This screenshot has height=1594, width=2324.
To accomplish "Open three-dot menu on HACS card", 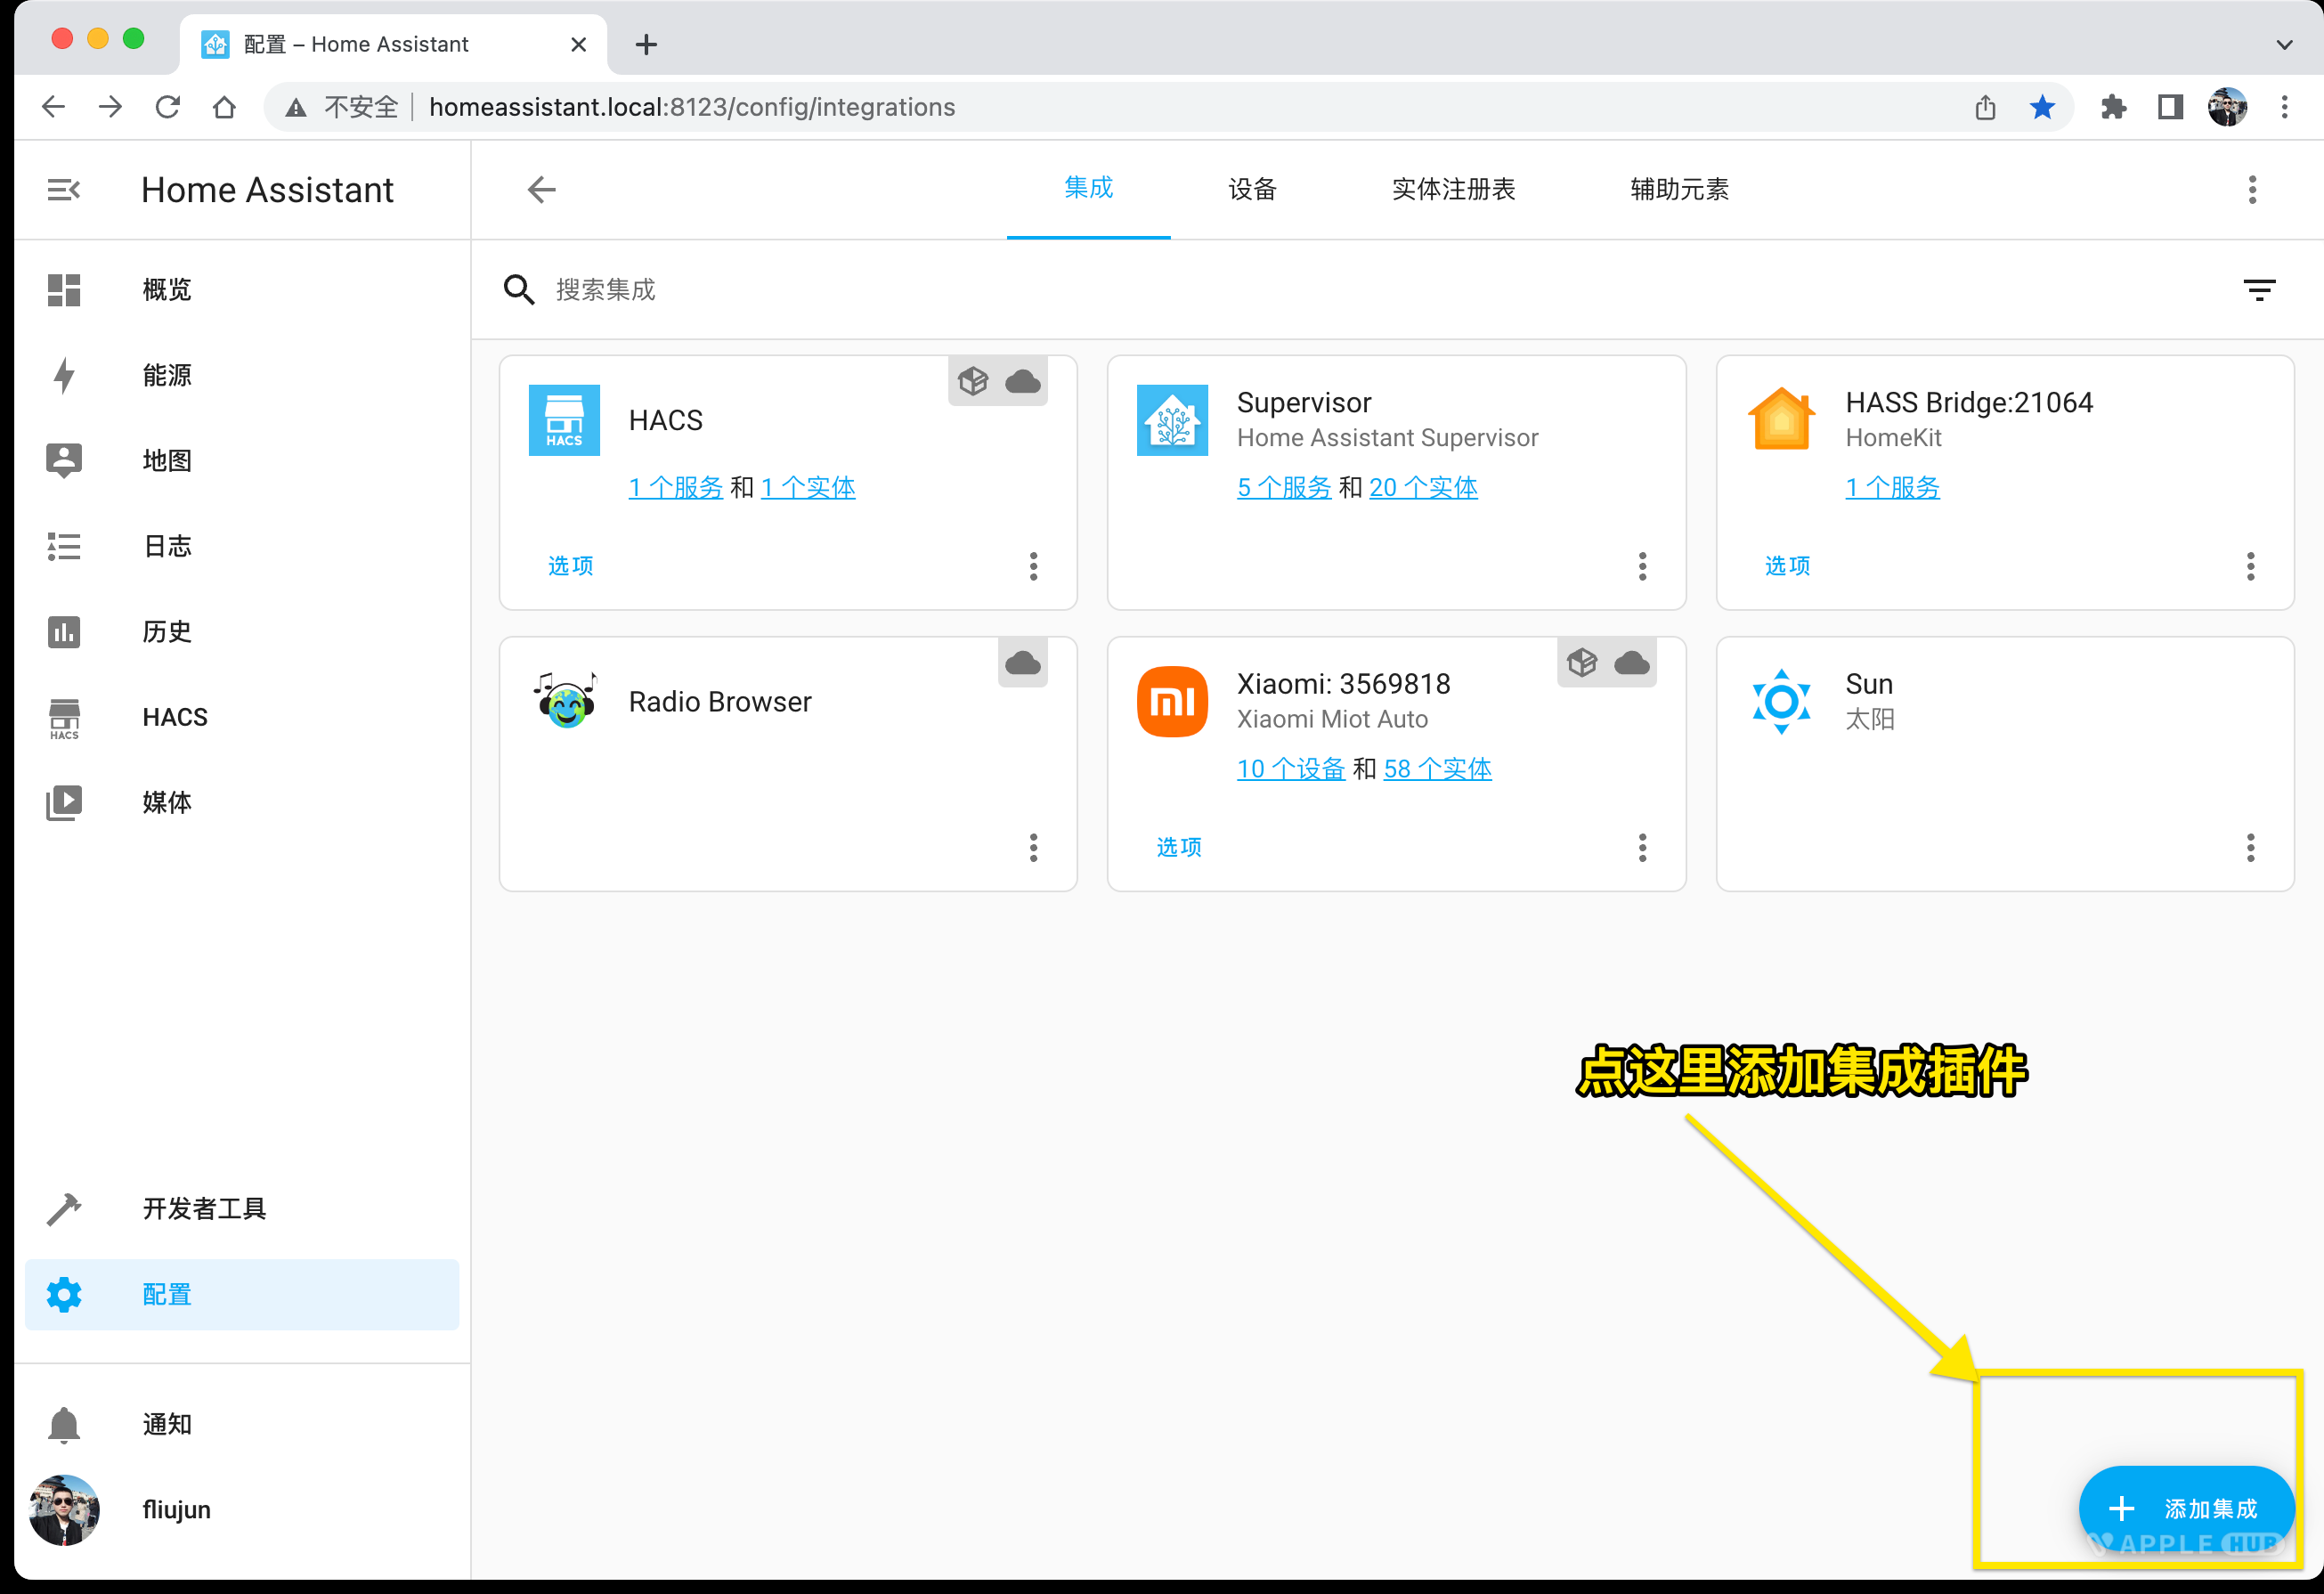I will (x=1033, y=566).
